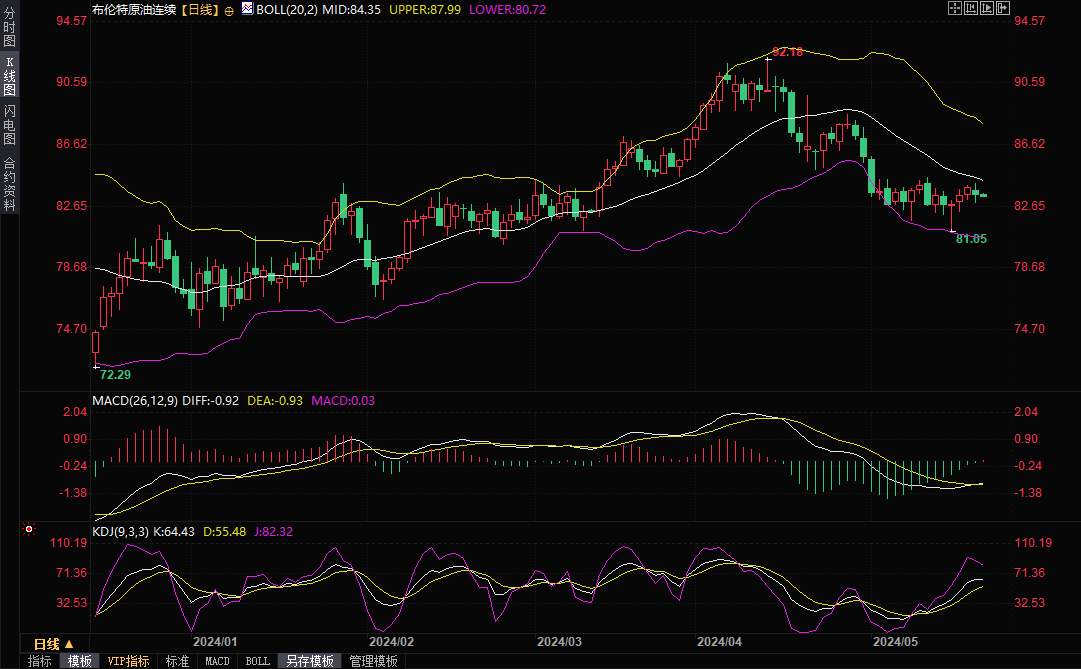Image resolution: width=1081 pixels, height=669 pixels.
Task: Click the rightmost arrow icon at top right
Action: 1003,8
